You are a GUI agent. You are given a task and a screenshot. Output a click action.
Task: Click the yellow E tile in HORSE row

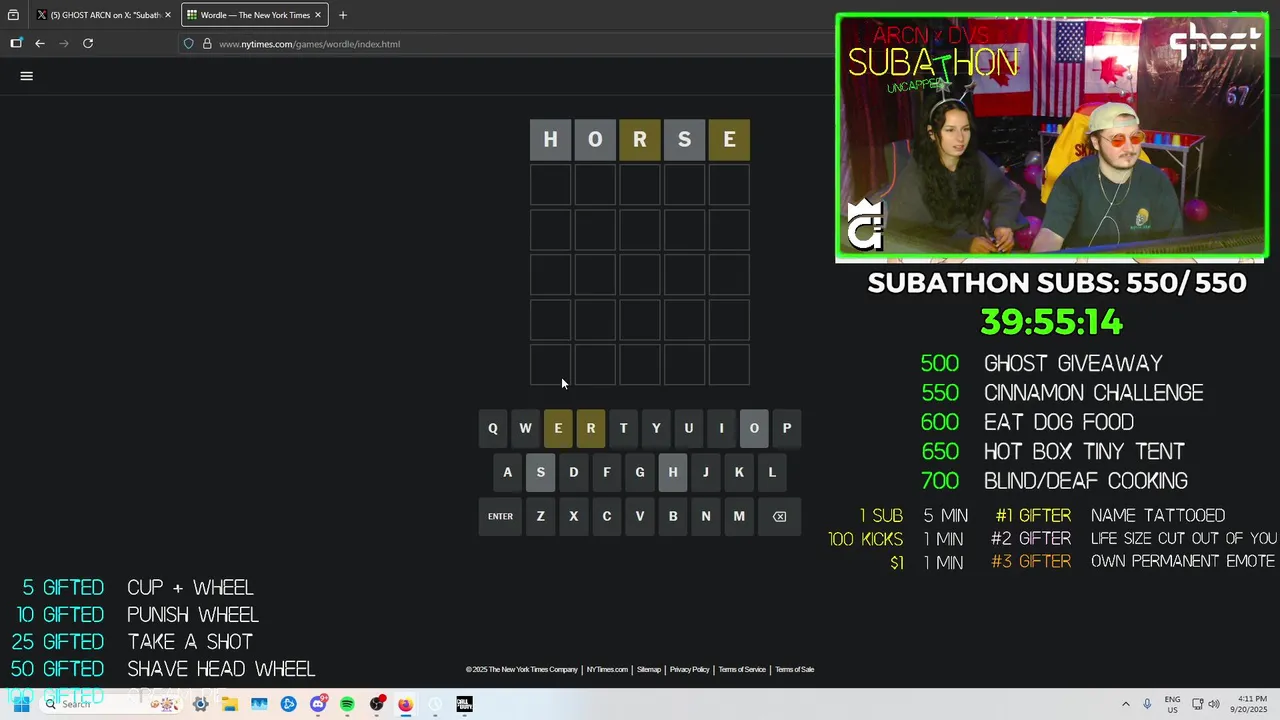coord(729,140)
